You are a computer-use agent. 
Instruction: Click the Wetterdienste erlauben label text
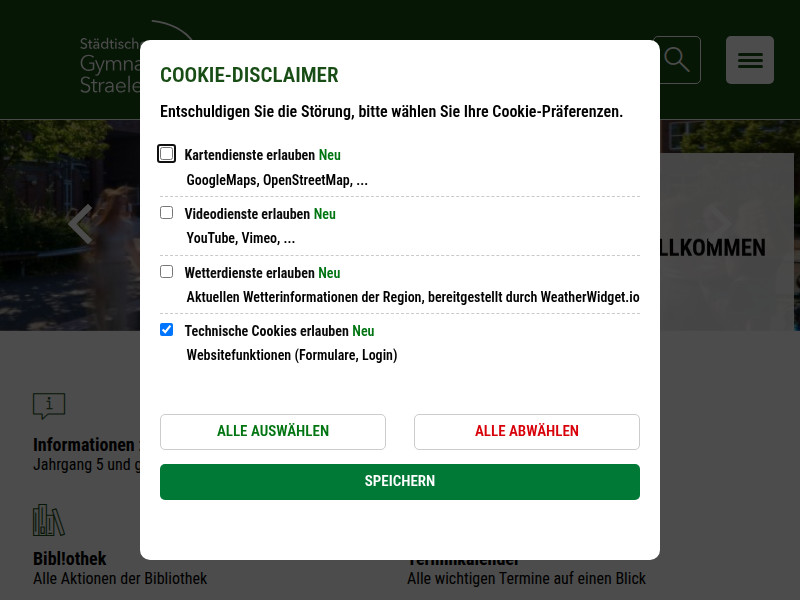(250, 273)
